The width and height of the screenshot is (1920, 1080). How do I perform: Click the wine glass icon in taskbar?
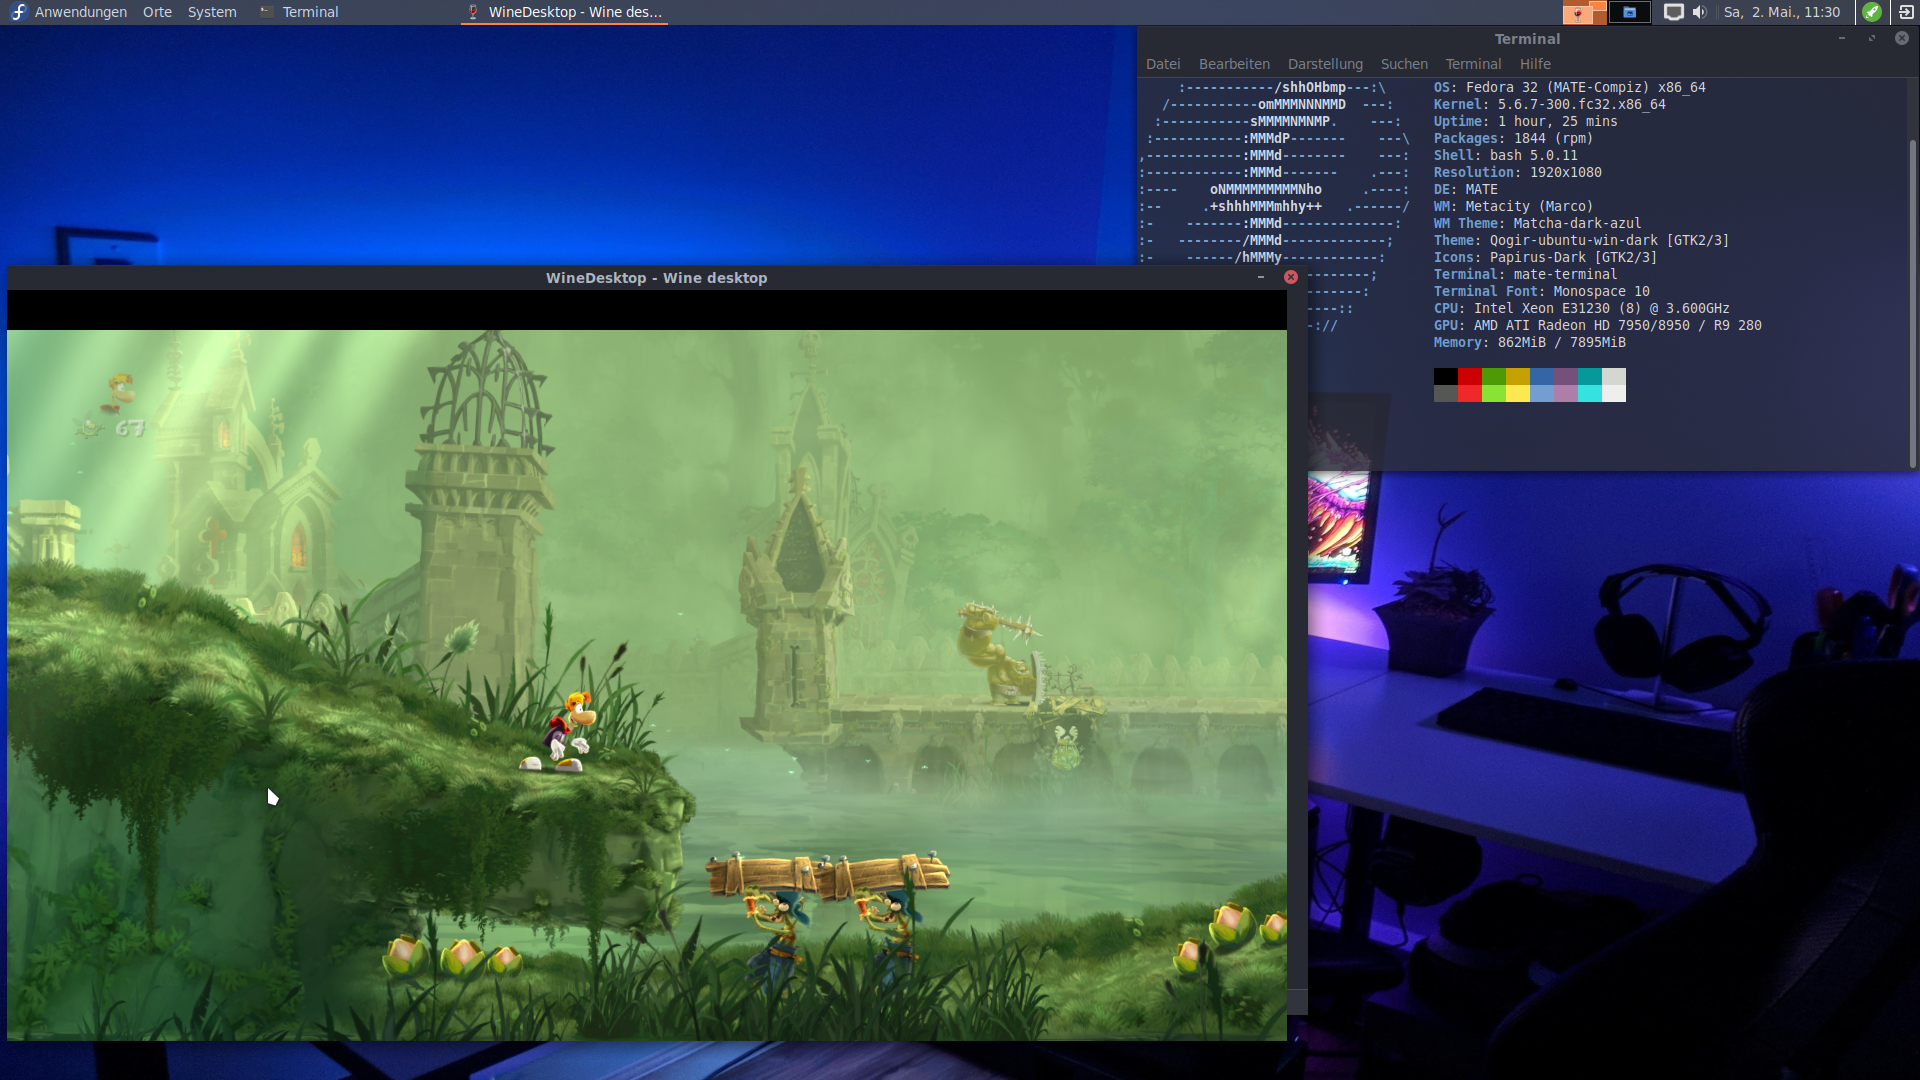click(474, 12)
